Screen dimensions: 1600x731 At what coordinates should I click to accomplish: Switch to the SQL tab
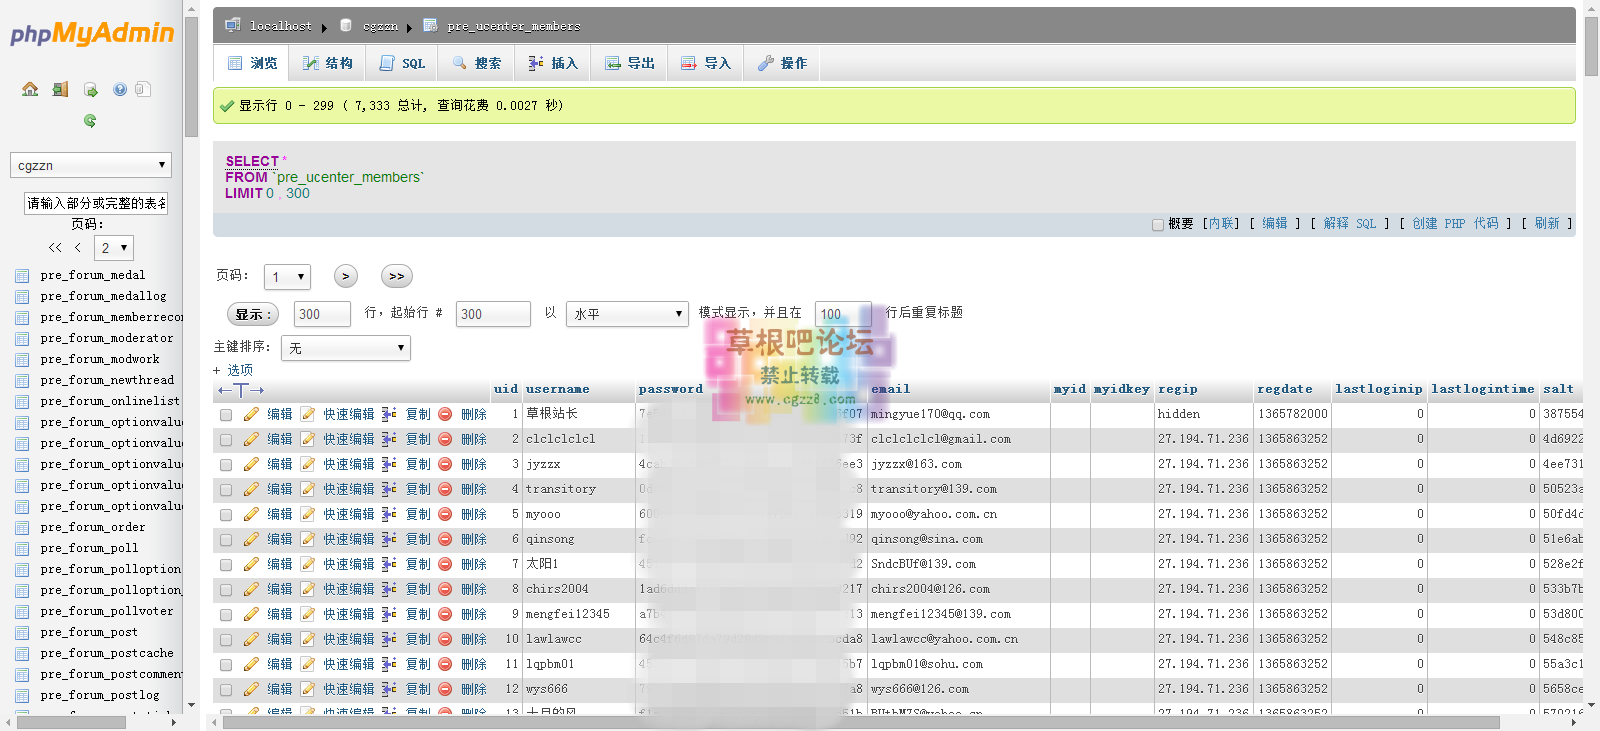click(x=403, y=63)
